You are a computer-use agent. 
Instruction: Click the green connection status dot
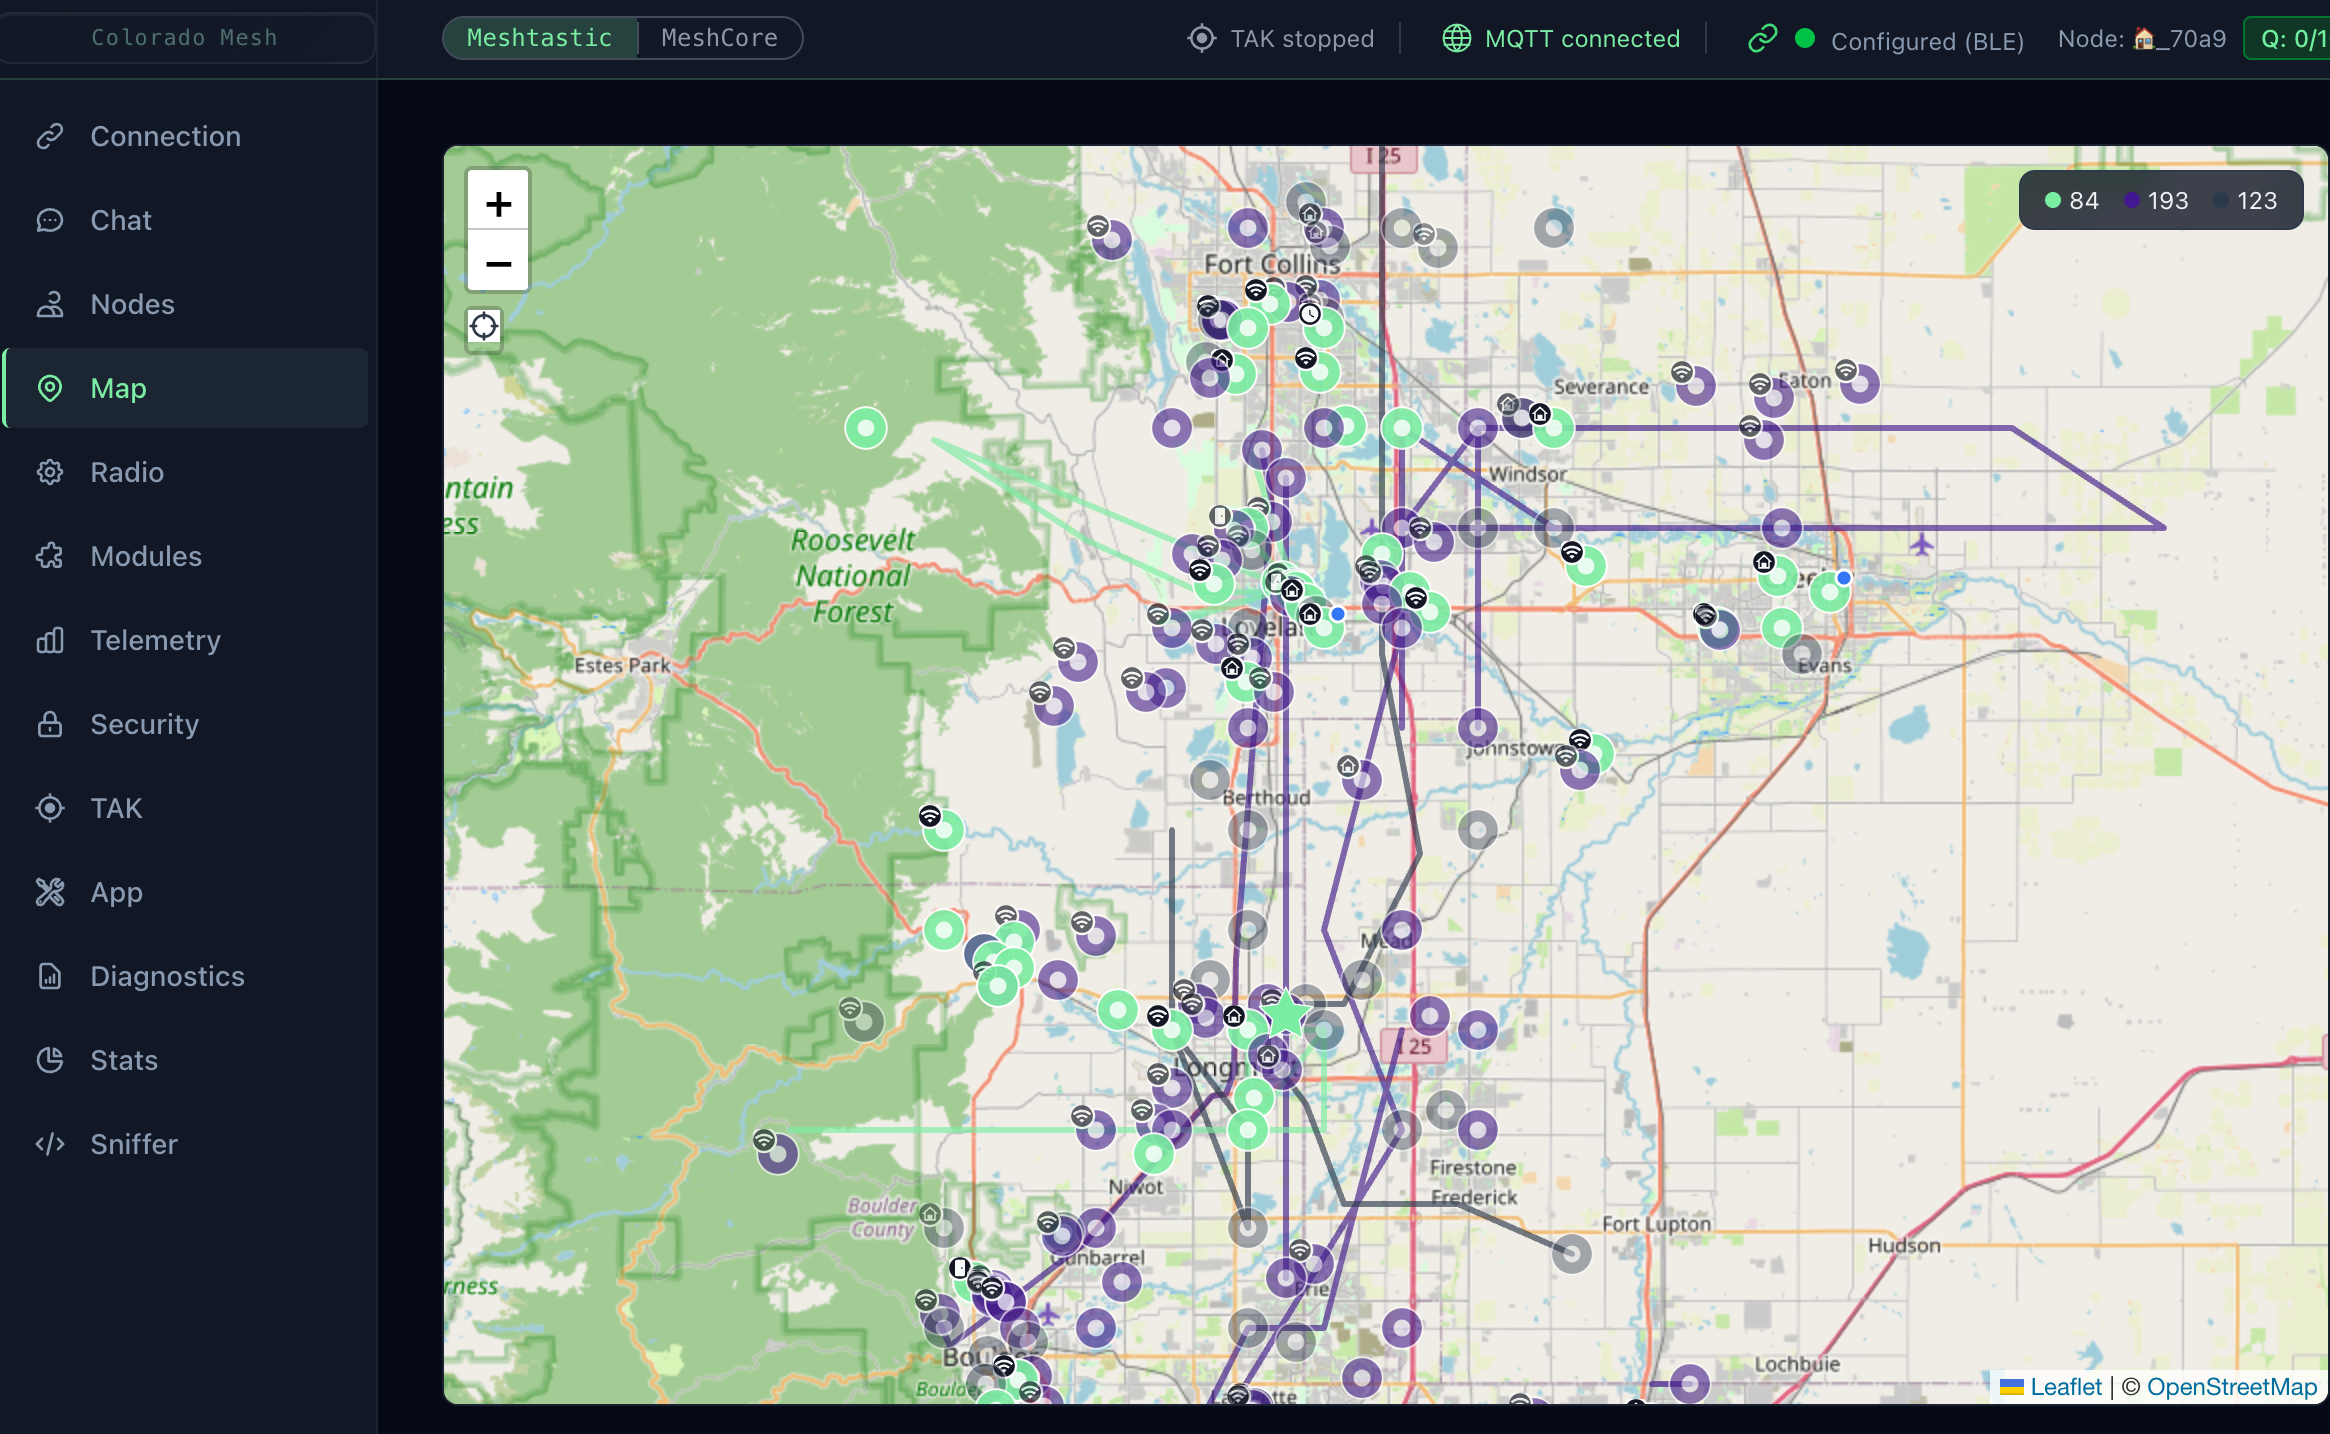pos(1805,38)
